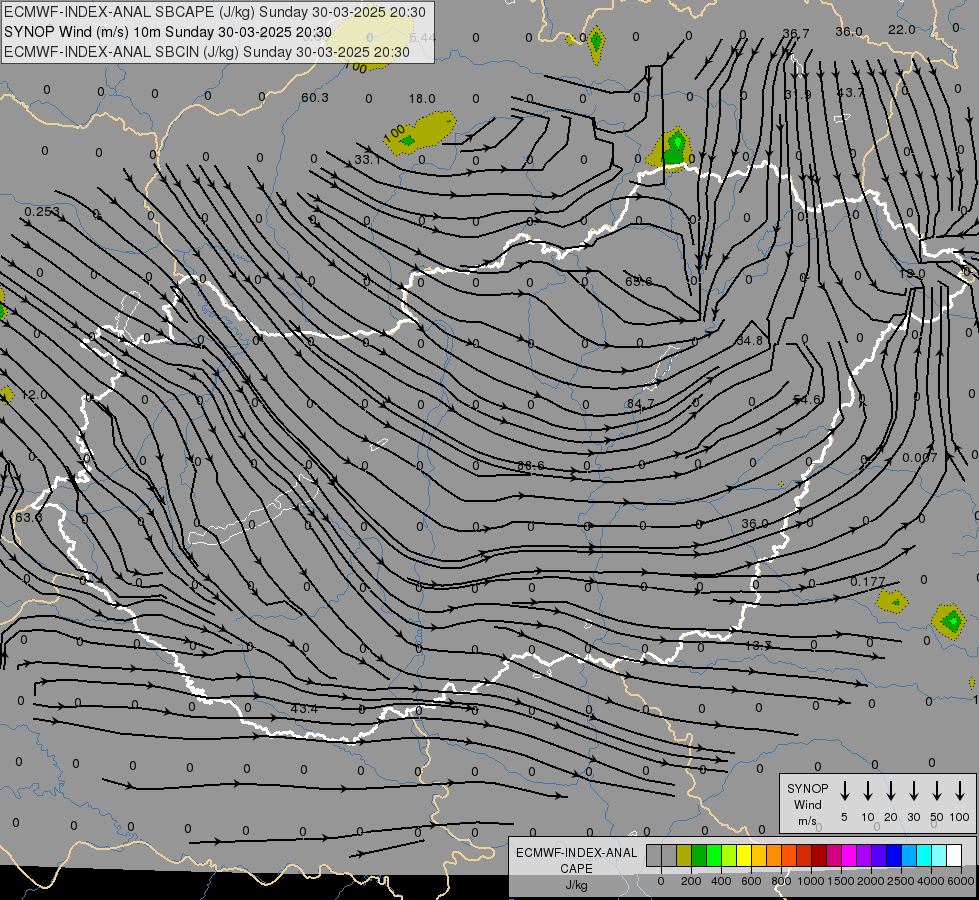Click the wind legend arrow for 50 m/s

(x=937, y=791)
